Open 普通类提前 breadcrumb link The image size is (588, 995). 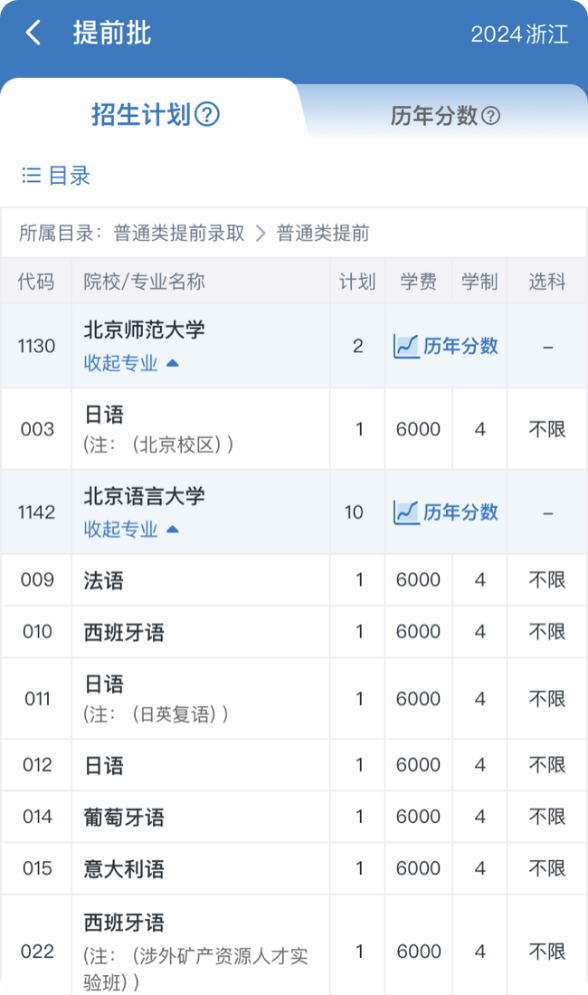[x=323, y=234]
